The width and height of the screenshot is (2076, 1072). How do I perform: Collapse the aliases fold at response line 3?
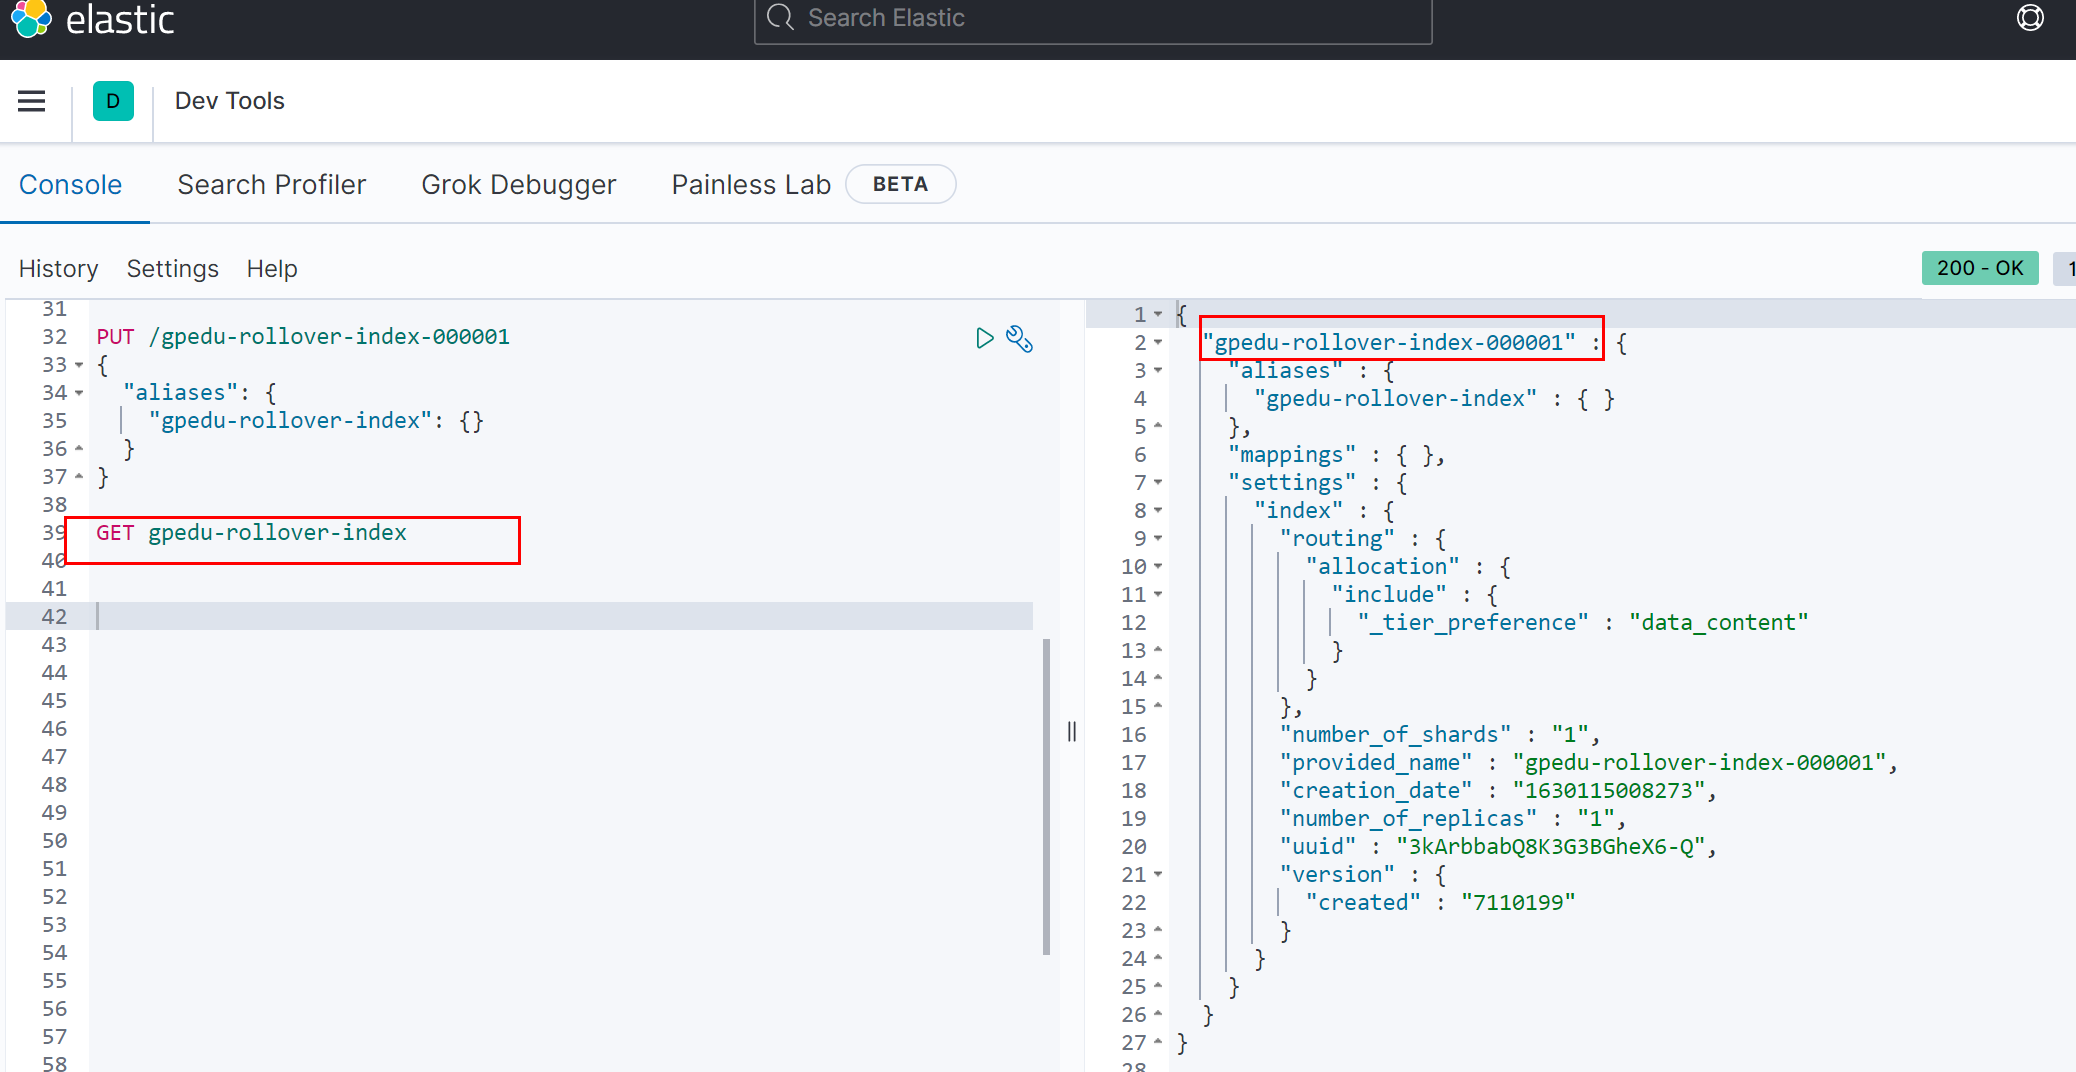[1158, 371]
